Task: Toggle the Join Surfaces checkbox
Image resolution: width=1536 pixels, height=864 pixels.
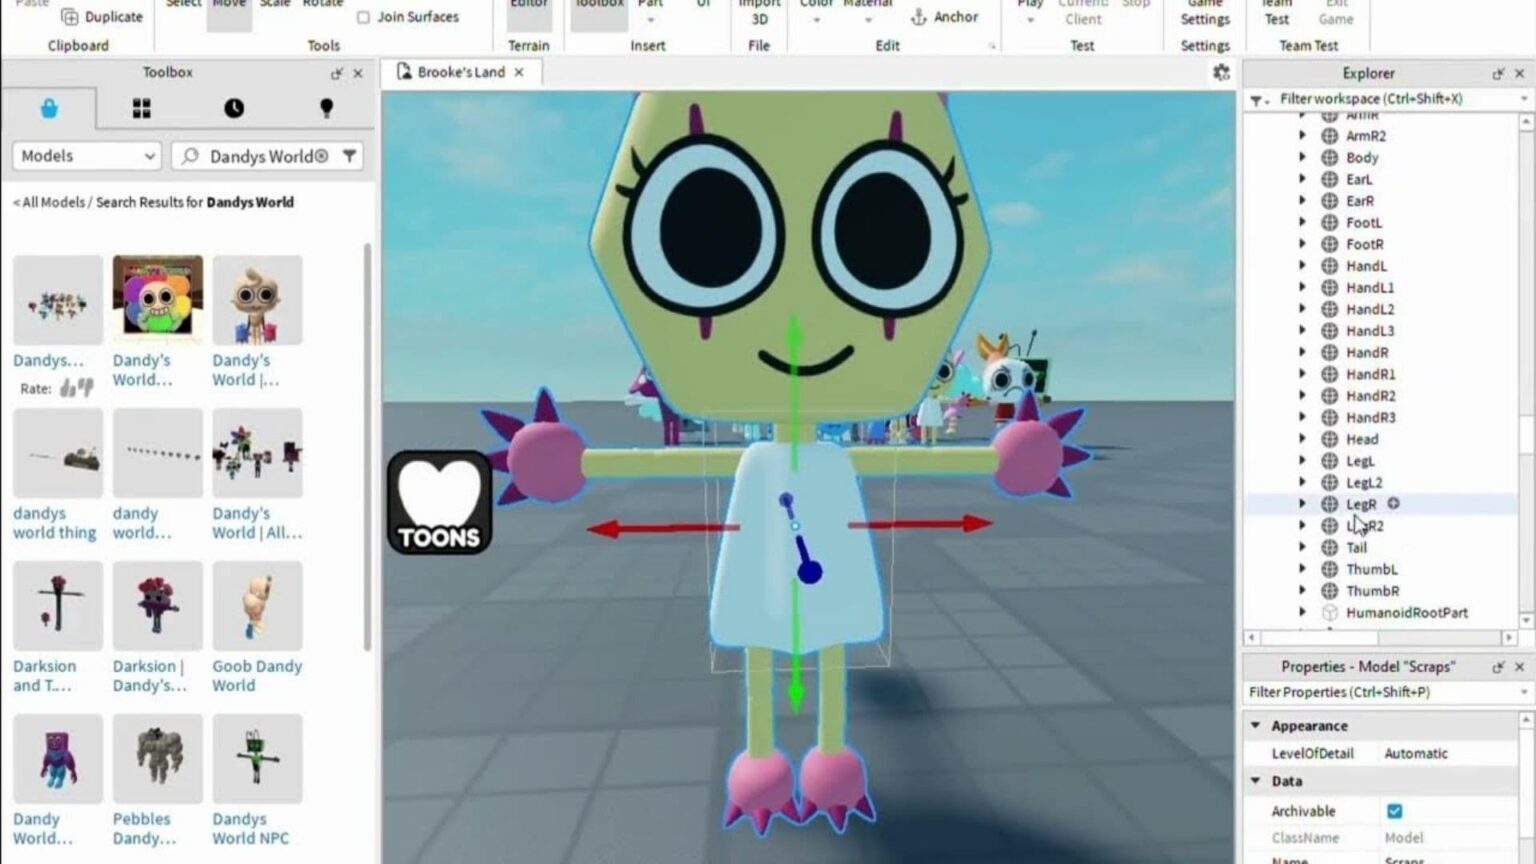Action: coord(363,17)
